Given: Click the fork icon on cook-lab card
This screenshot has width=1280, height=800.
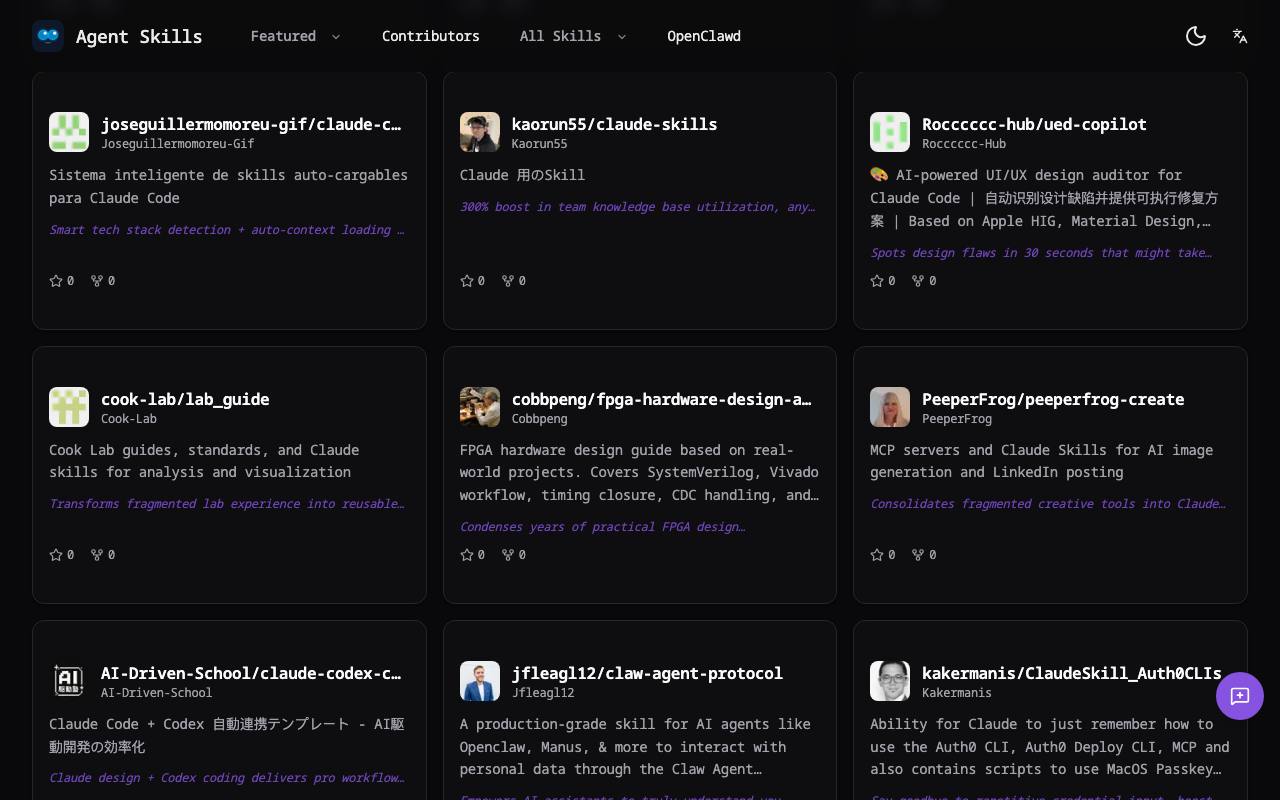Looking at the screenshot, I should click(x=97, y=555).
